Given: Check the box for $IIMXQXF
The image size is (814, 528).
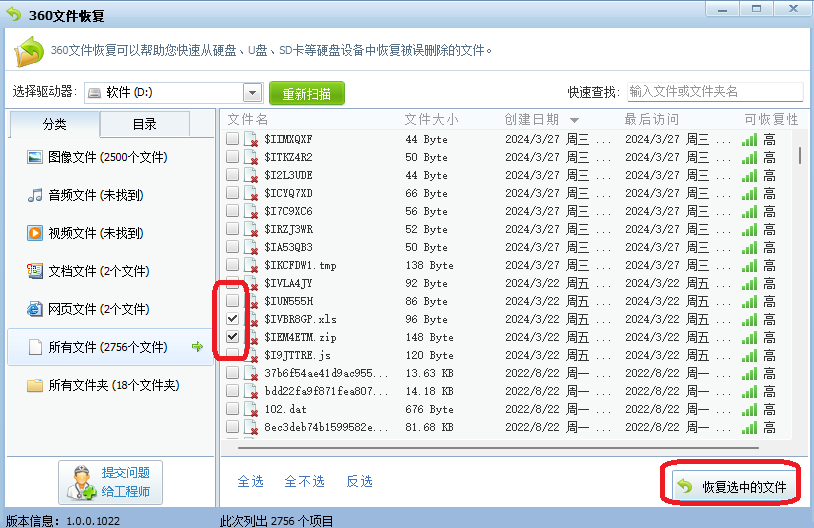Looking at the screenshot, I should (233, 139).
